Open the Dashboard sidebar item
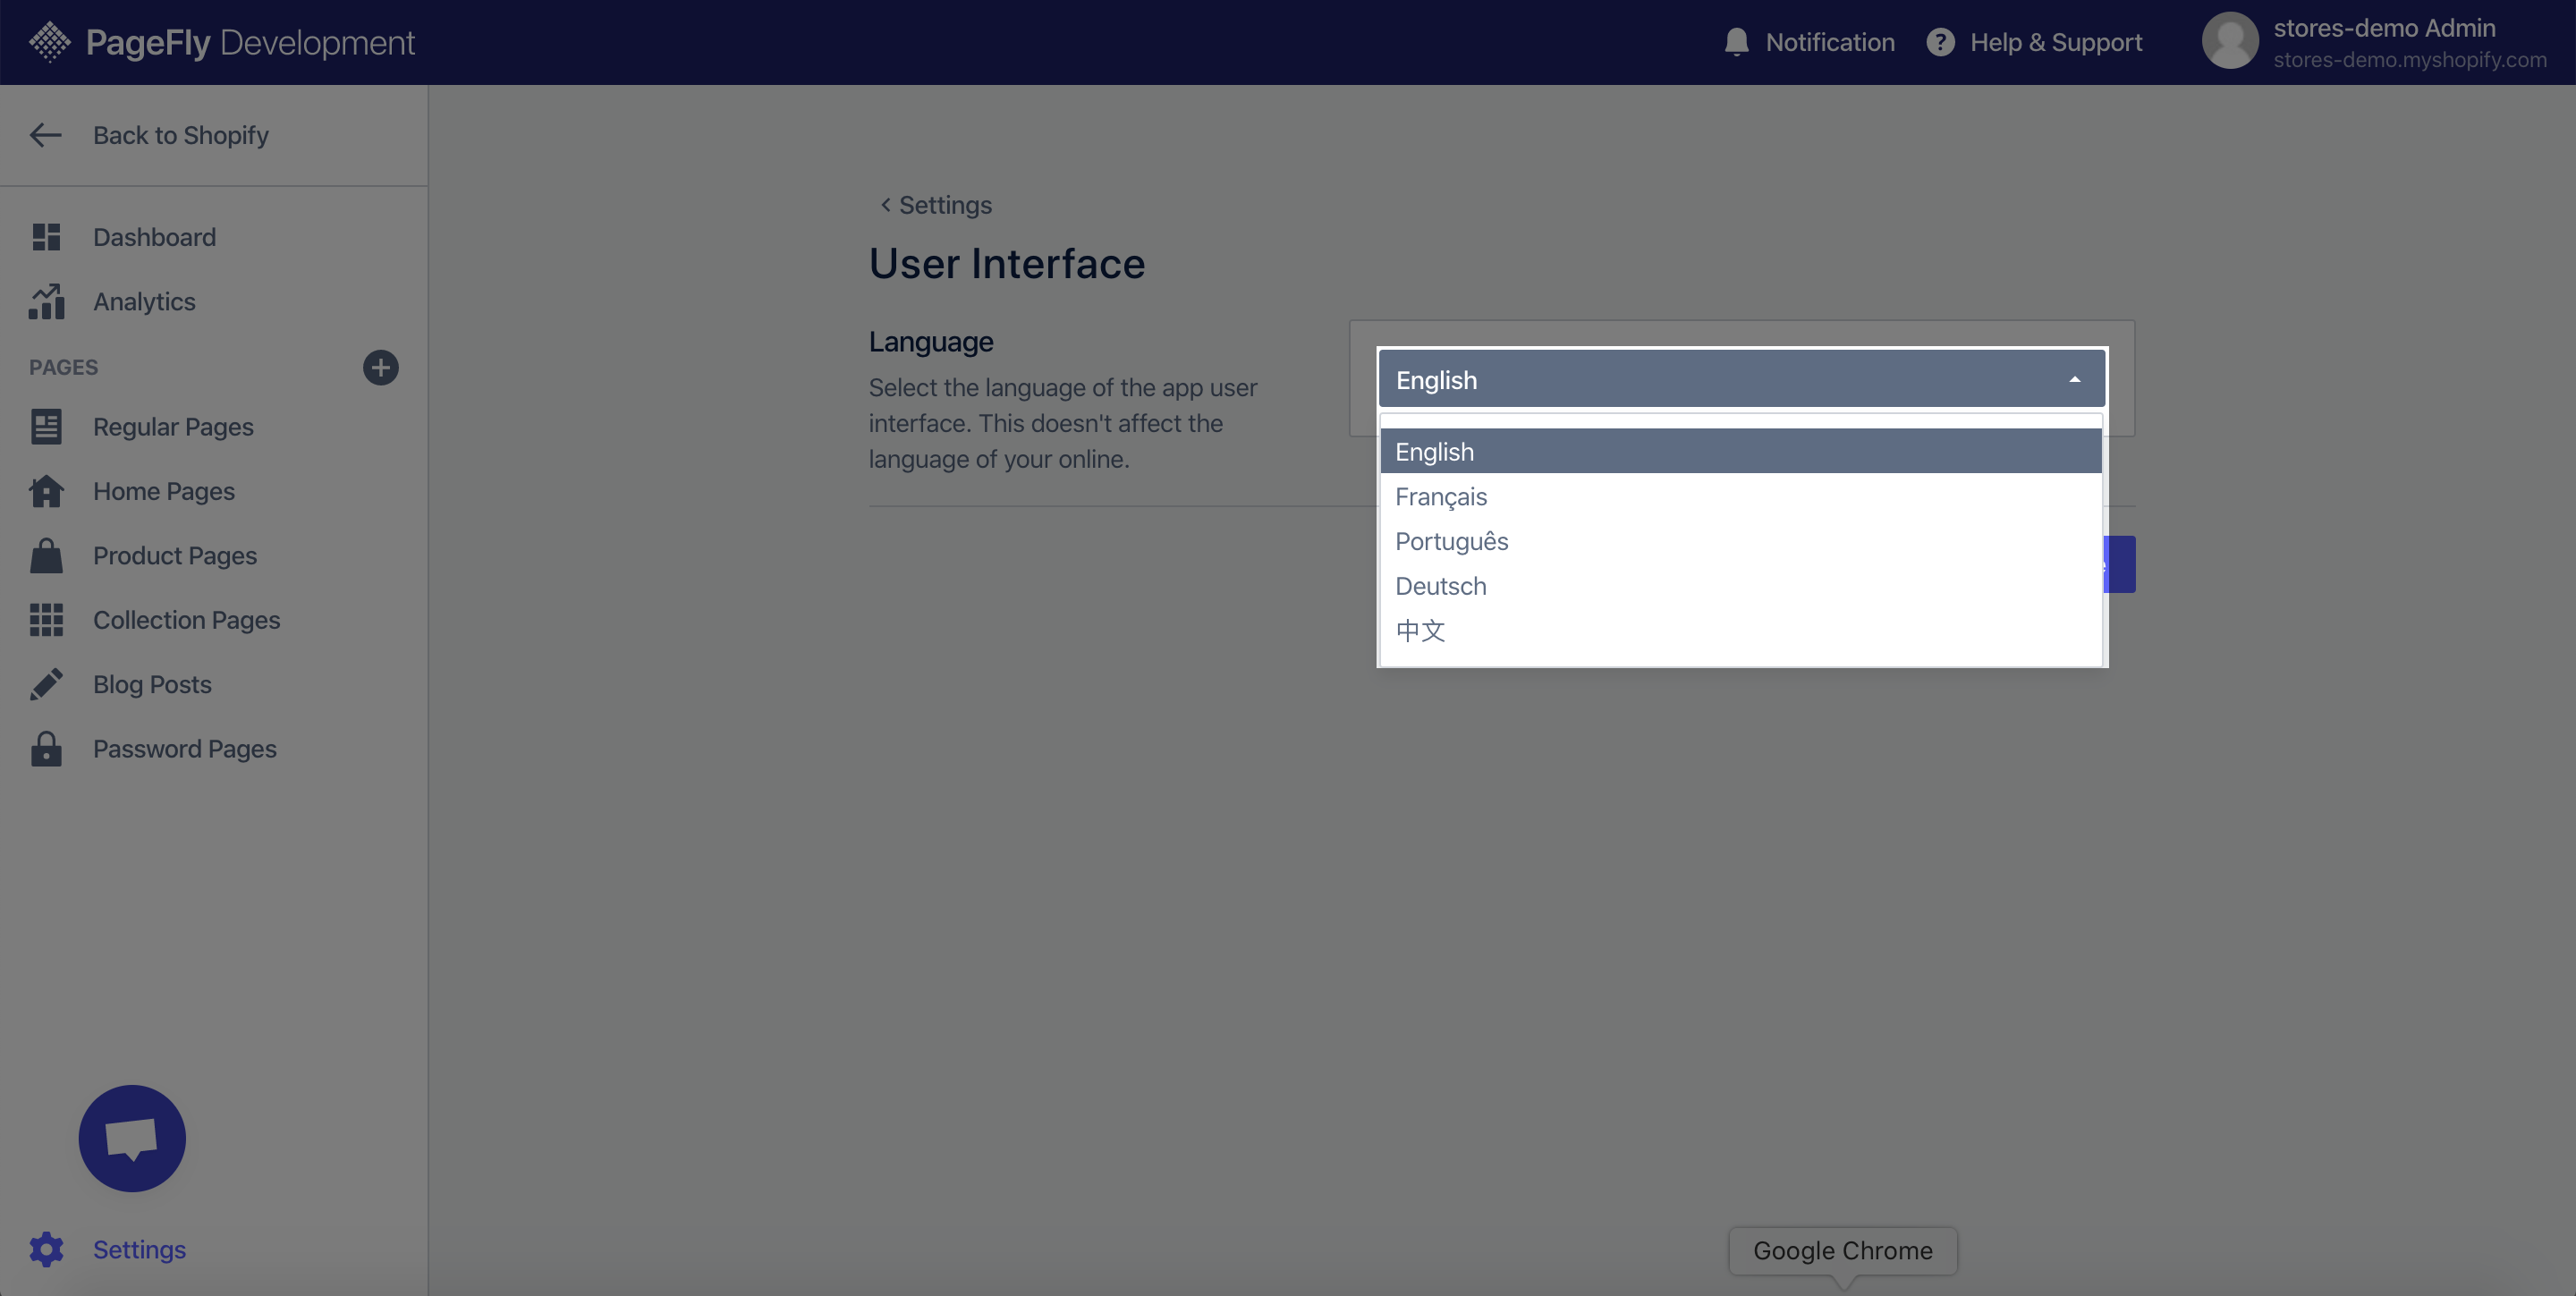The height and width of the screenshot is (1296, 2576). tap(154, 237)
